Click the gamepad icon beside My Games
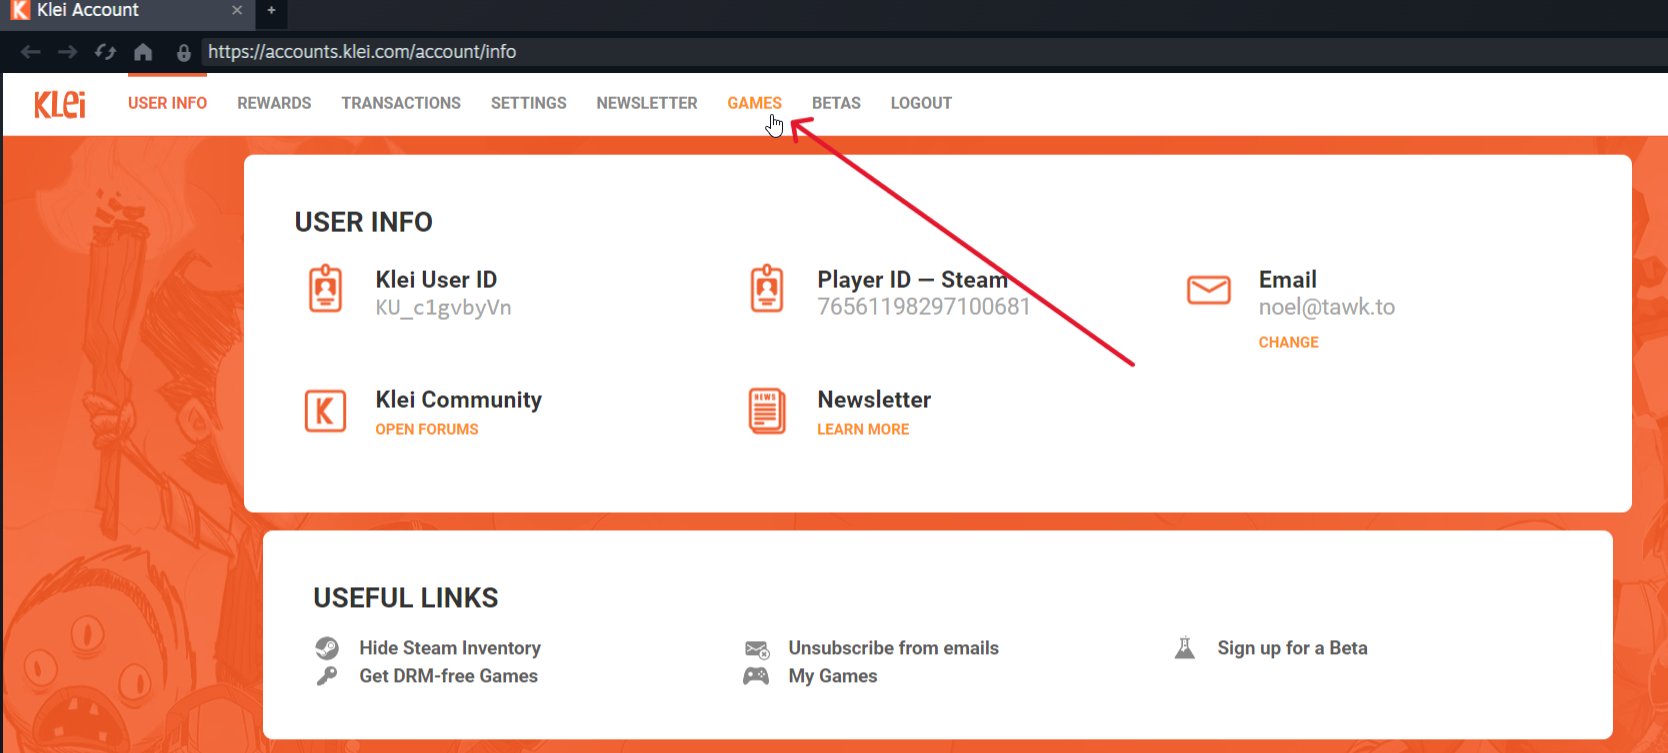Image resolution: width=1668 pixels, height=753 pixels. click(756, 676)
